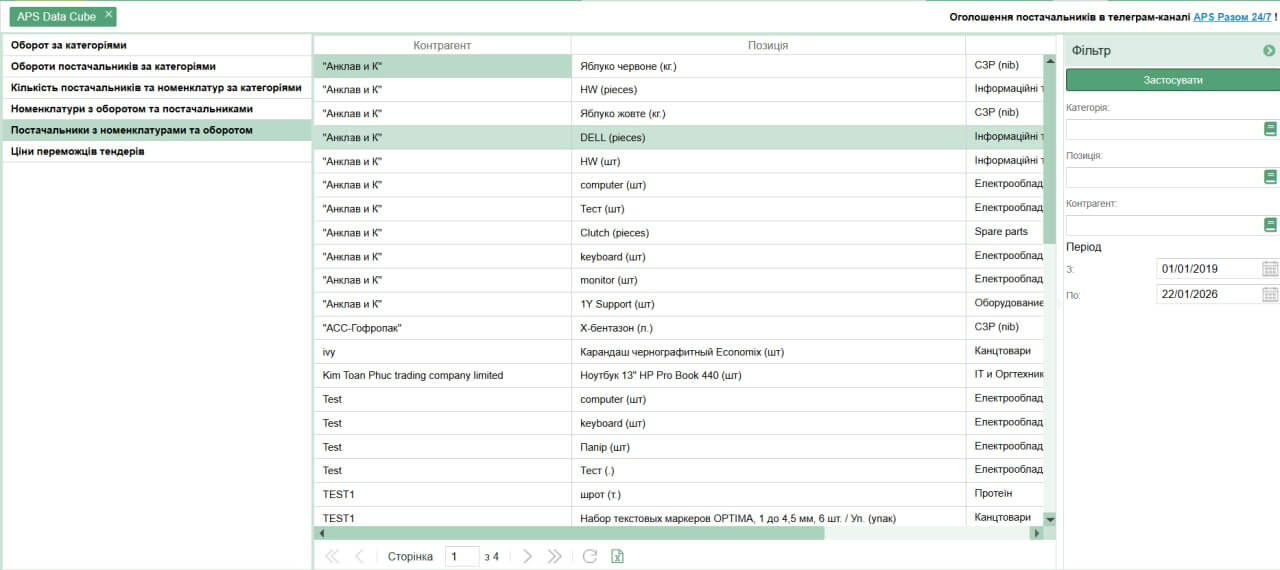Viewport: 1280px width, 570px height.
Task: Select Номенклатури з оборотом та постачальниками
Action: (x=132, y=109)
